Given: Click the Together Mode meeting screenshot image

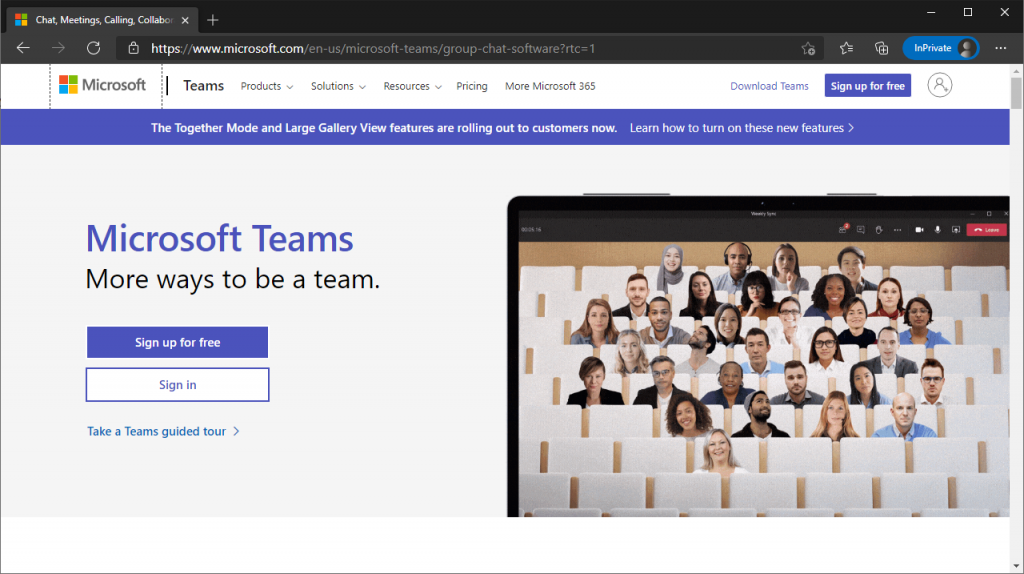Looking at the screenshot, I should 758,357.
